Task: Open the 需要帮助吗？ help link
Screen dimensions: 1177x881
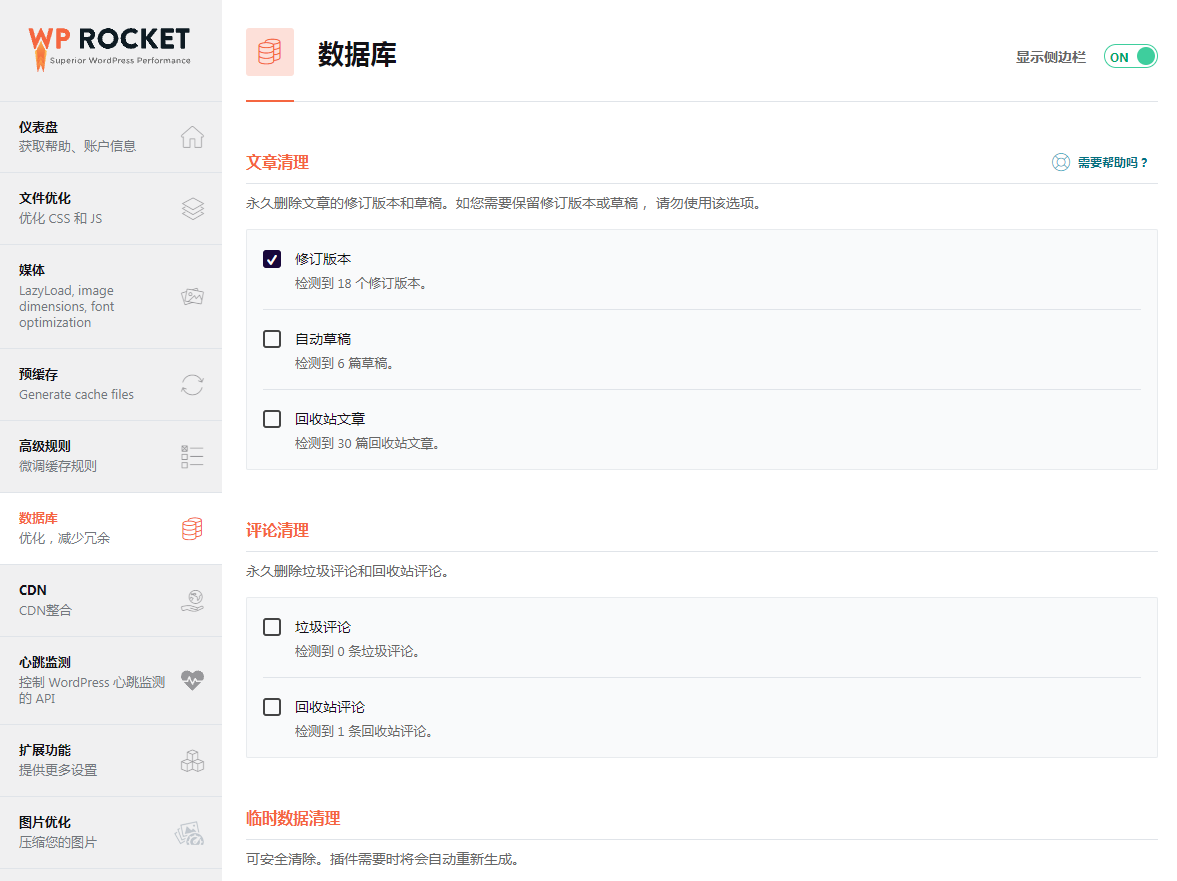Action: (x=1100, y=162)
